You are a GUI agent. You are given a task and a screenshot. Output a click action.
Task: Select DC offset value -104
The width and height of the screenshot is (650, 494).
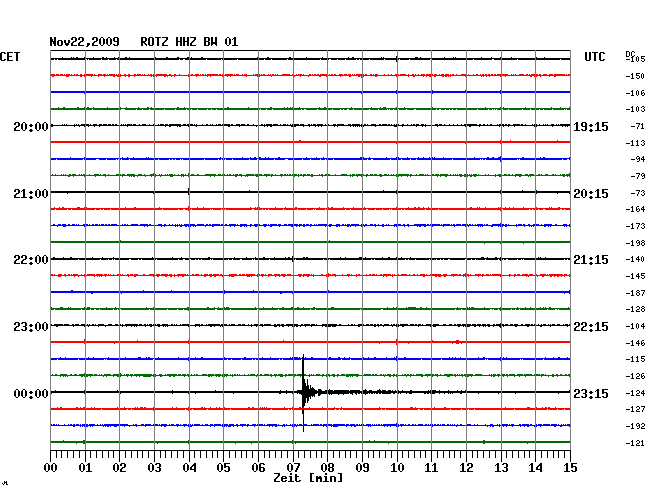coord(635,326)
